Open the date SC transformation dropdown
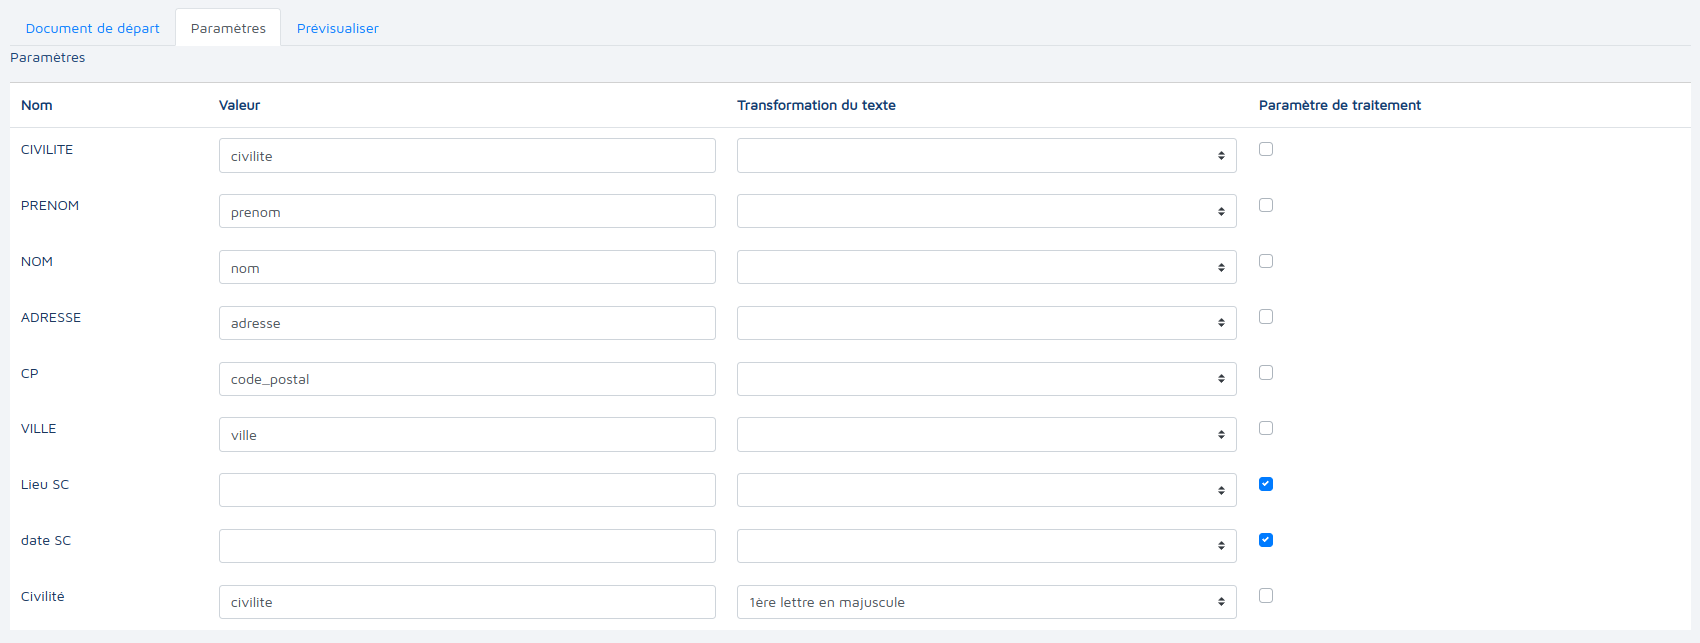The image size is (1700, 643). [x=986, y=546]
